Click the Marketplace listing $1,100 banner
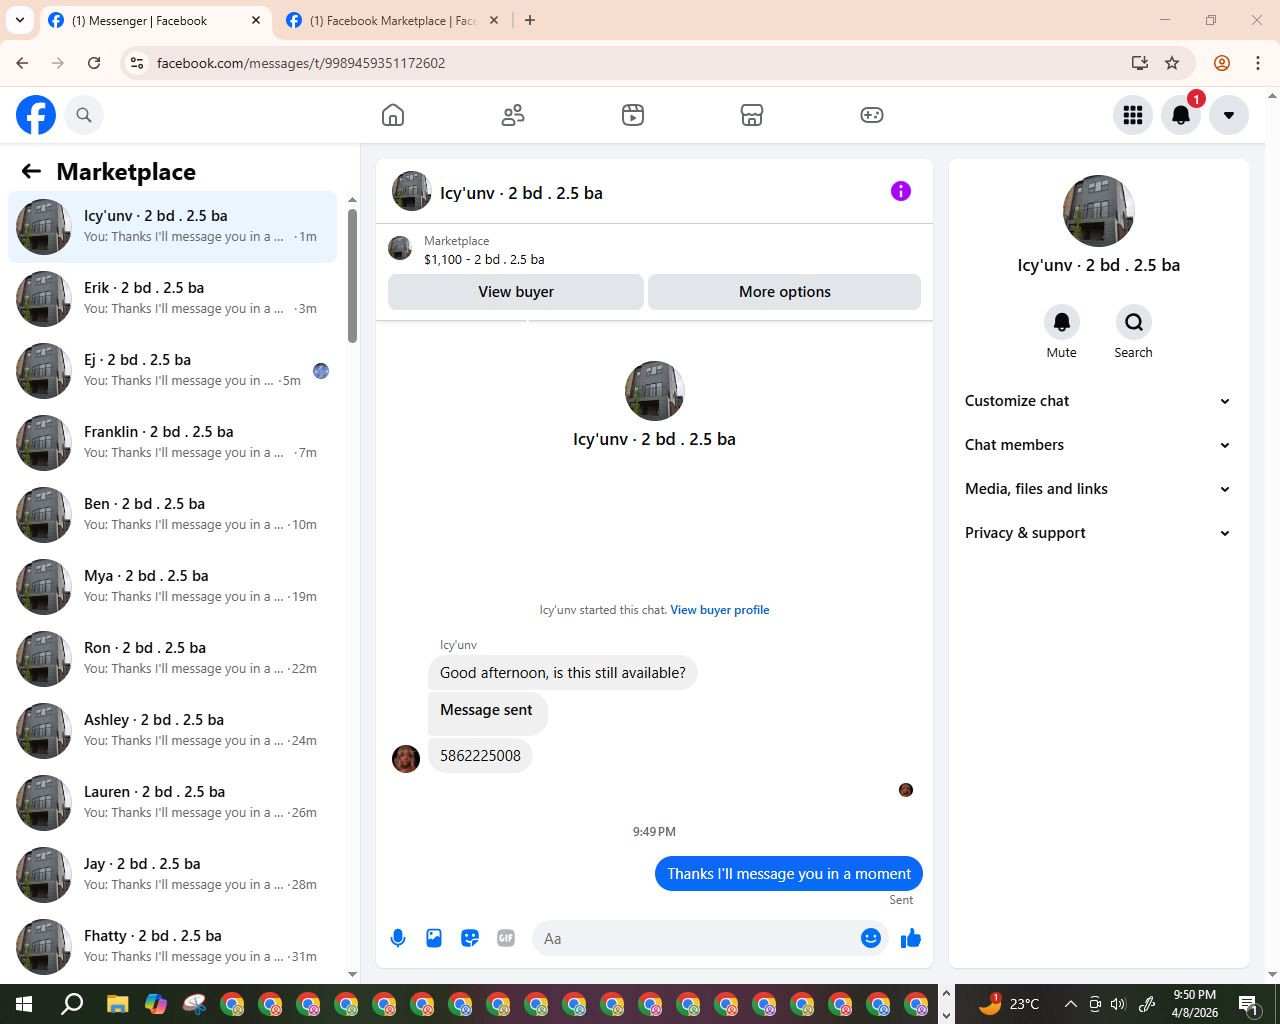1280x1024 pixels. [654, 250]
